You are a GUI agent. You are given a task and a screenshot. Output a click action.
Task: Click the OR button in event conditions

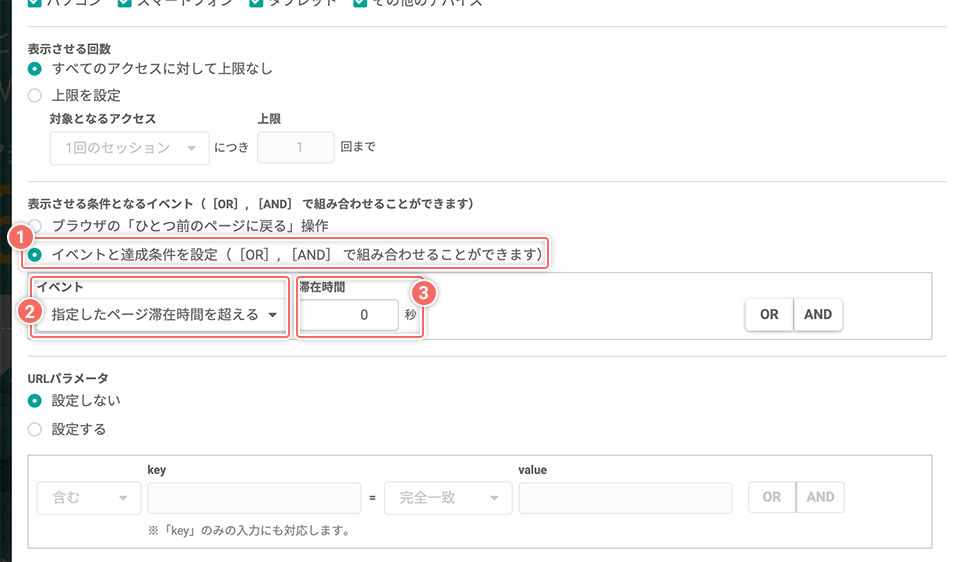[769, 315]
